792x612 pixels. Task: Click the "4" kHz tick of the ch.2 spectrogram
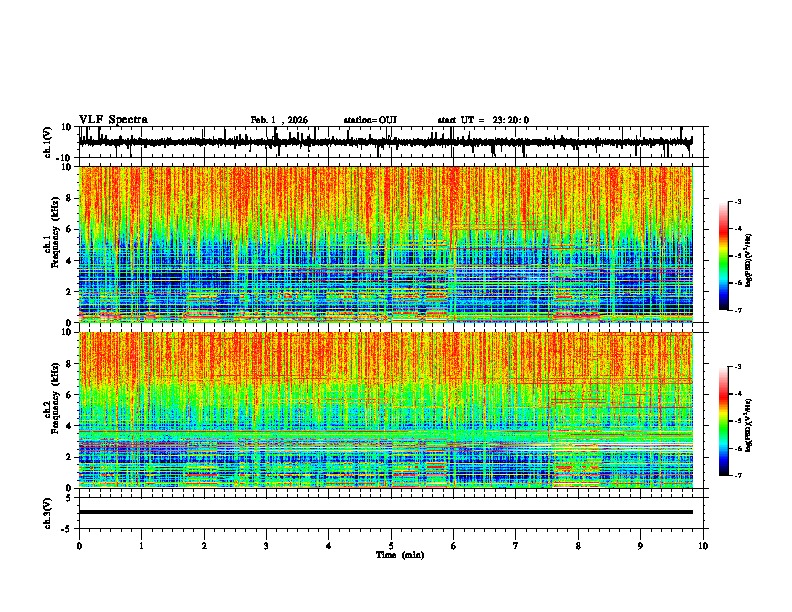pos(69,426)
